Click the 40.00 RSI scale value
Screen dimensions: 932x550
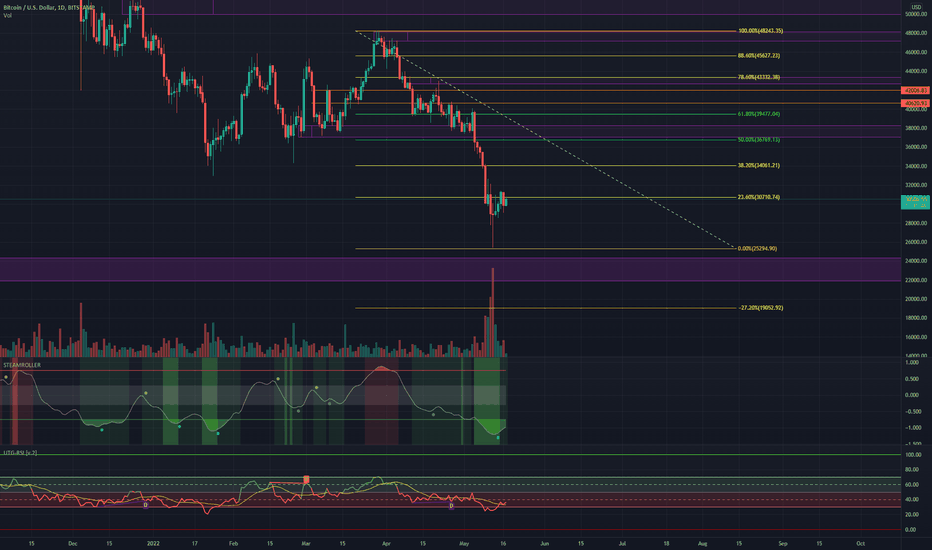coord(912,499)
